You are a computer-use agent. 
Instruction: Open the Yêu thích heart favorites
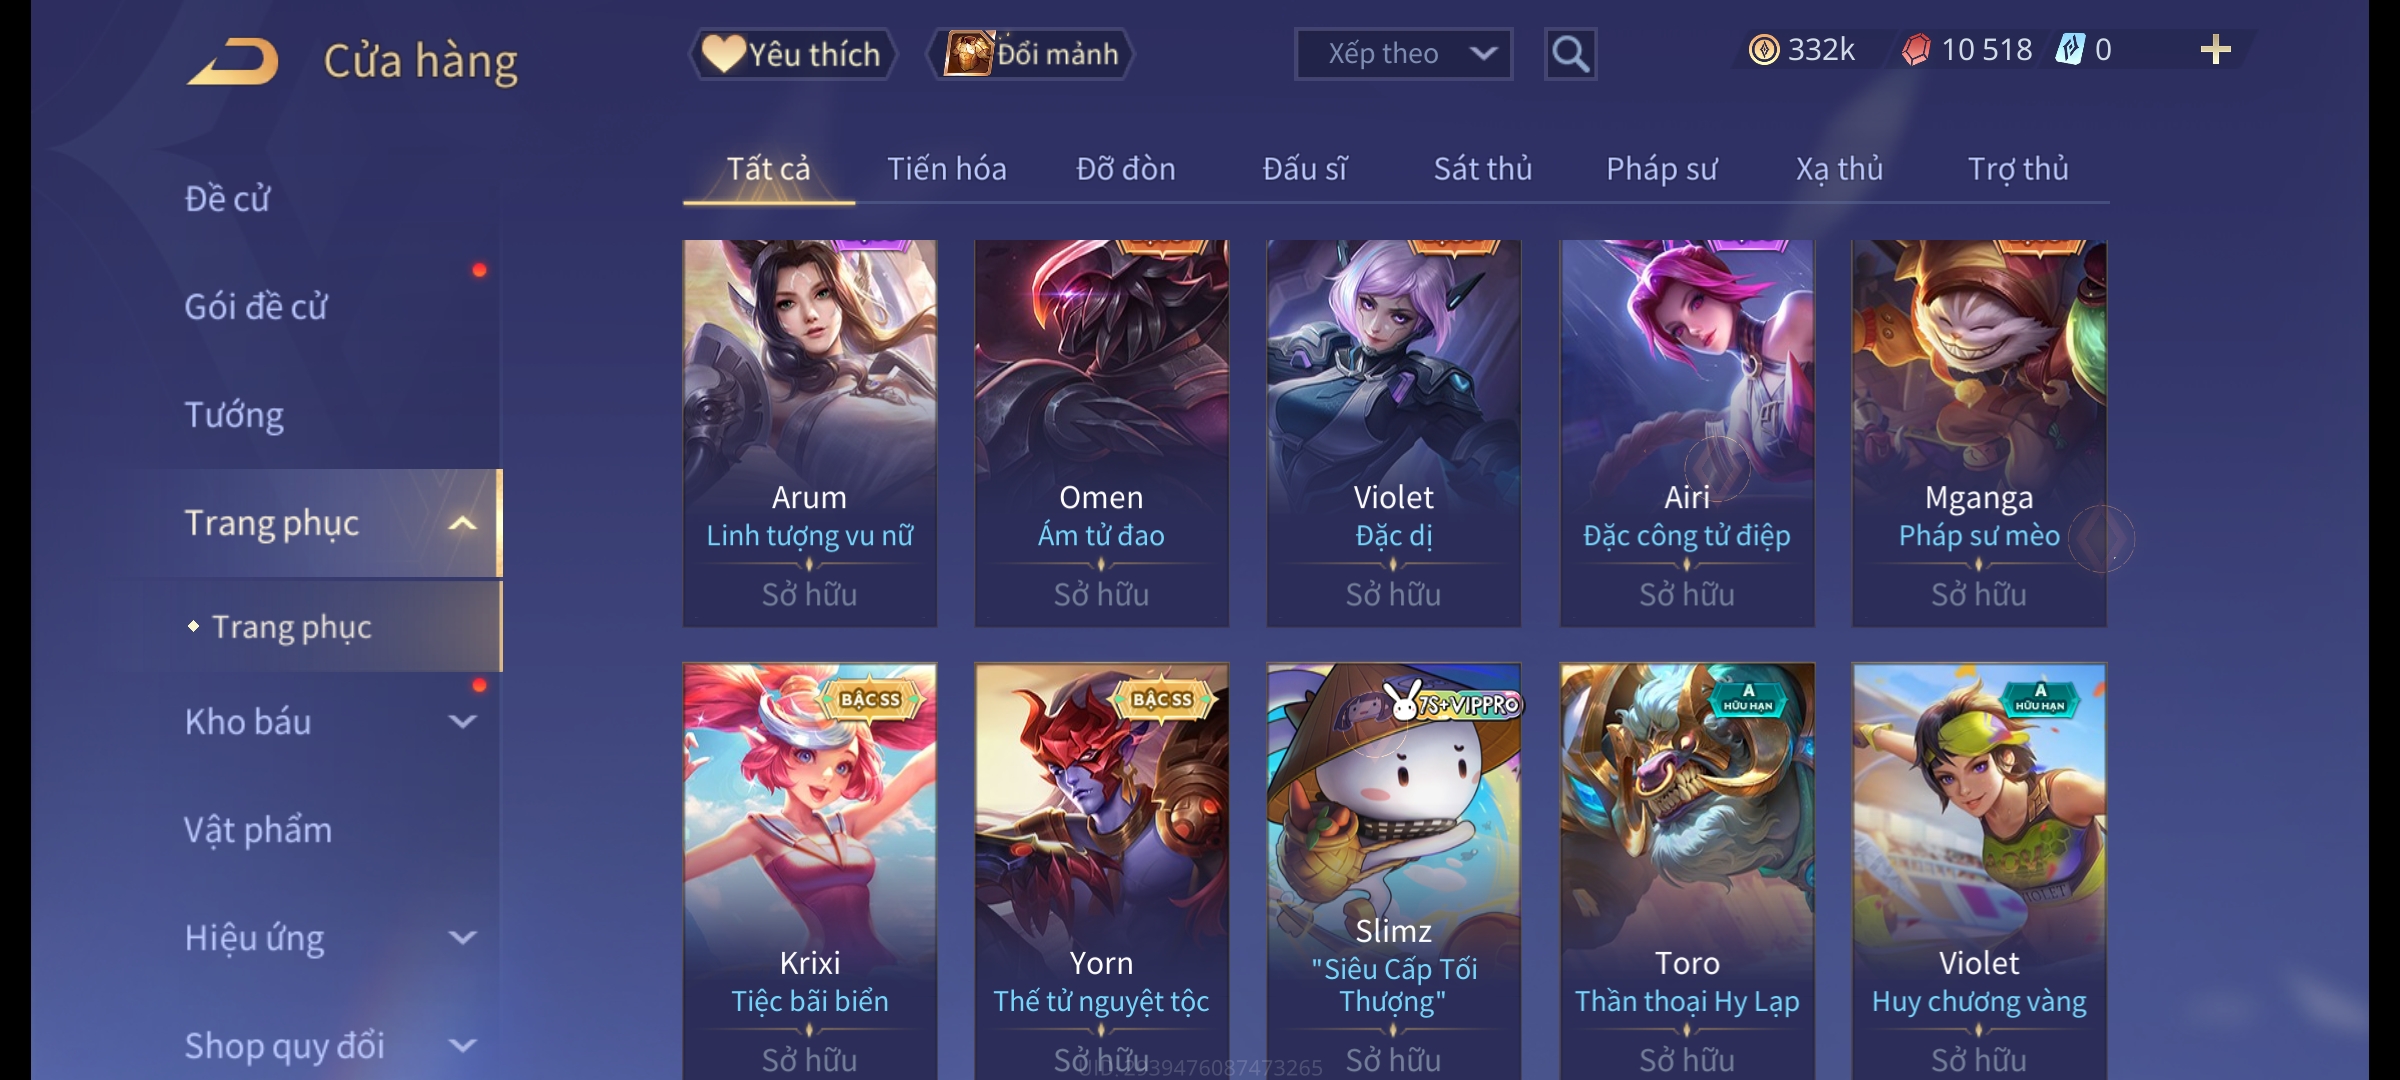coord(792,54)
